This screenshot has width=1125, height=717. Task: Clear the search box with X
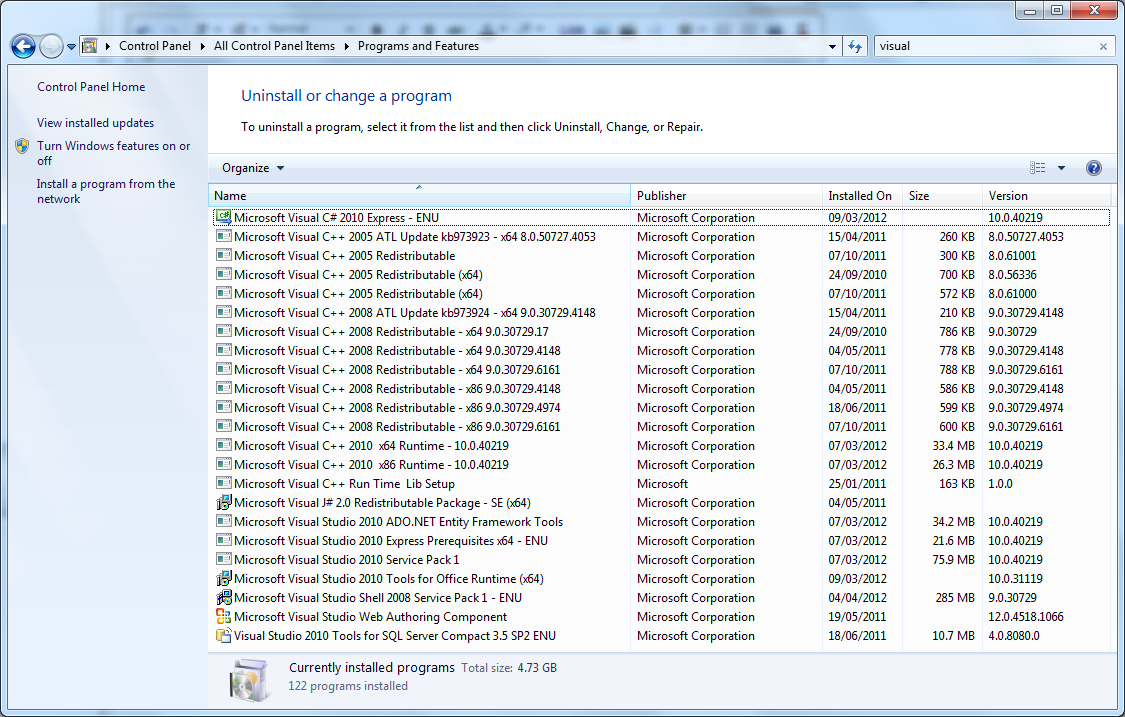click(1103, 47)
